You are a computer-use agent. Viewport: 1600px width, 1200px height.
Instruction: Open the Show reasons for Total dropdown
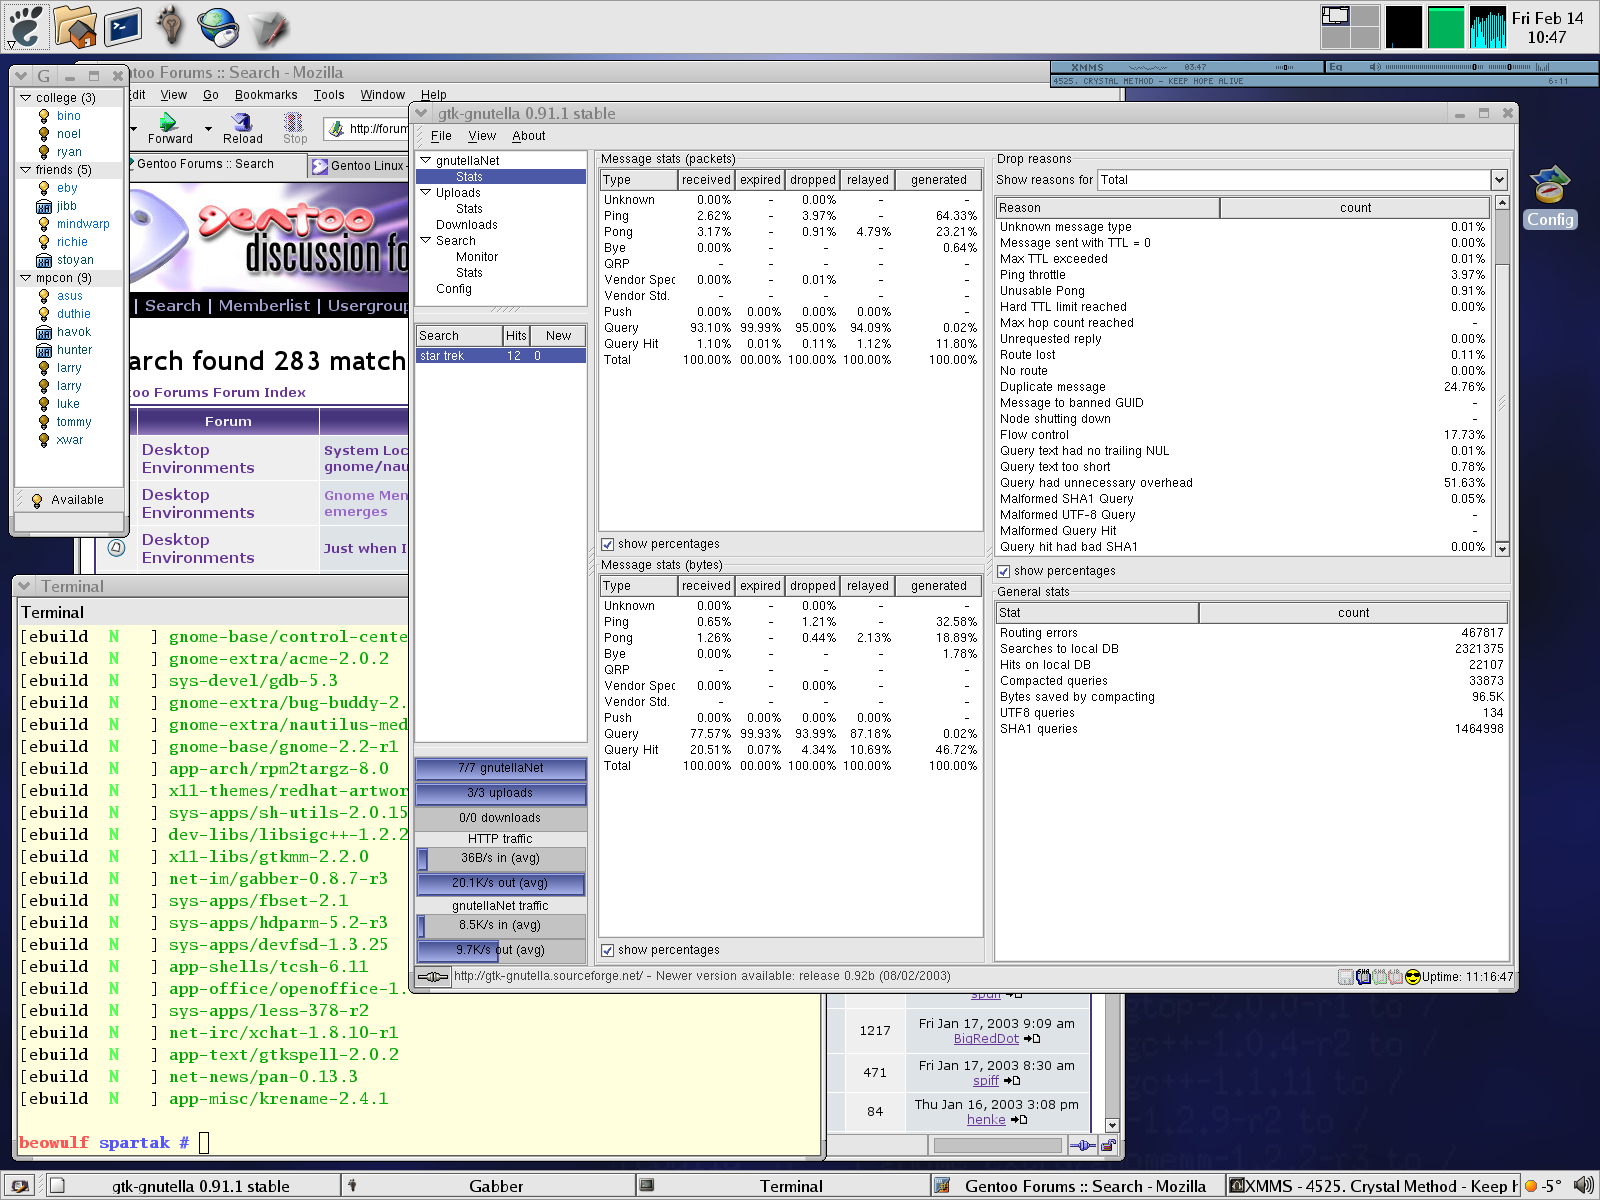pos(1499,180)
